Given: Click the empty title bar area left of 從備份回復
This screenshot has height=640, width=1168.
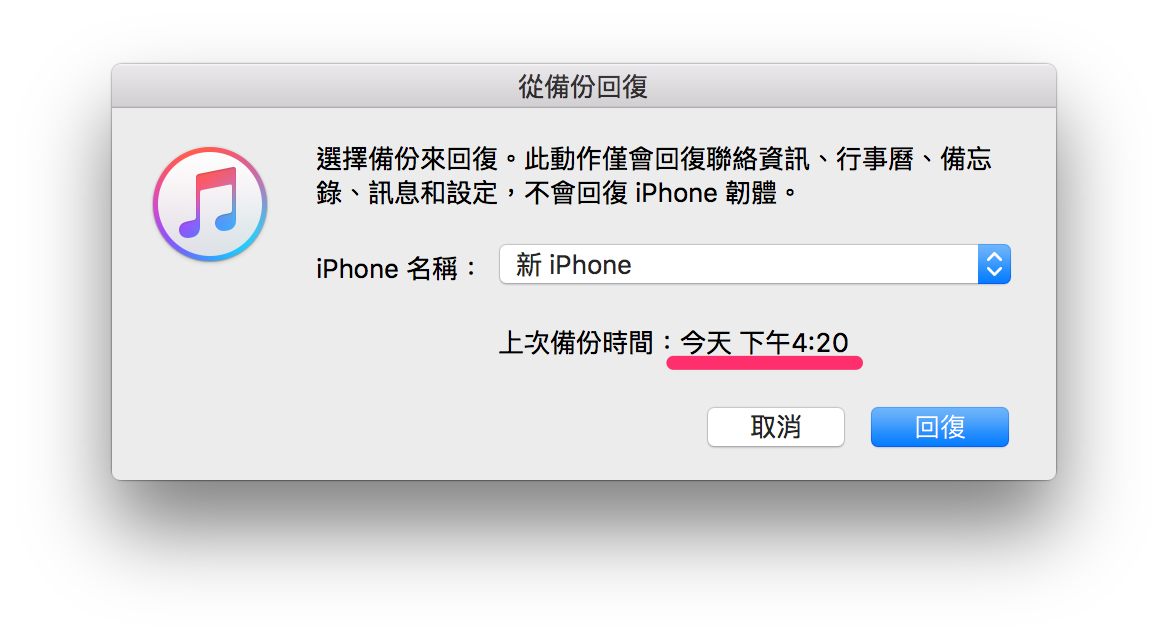Looking at the screenshot, I should click(313, 86).
